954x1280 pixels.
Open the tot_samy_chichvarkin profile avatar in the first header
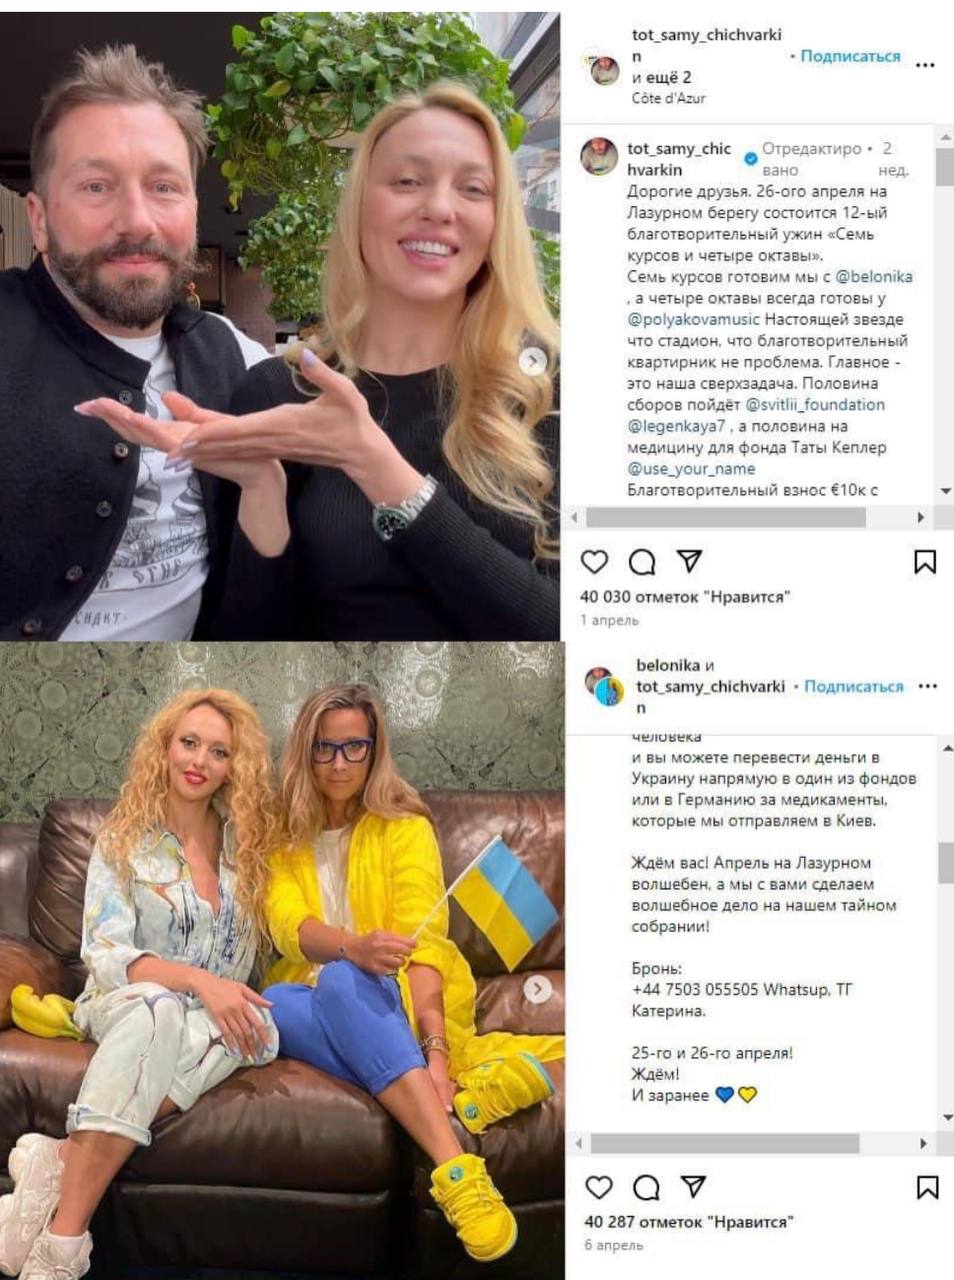604,69
